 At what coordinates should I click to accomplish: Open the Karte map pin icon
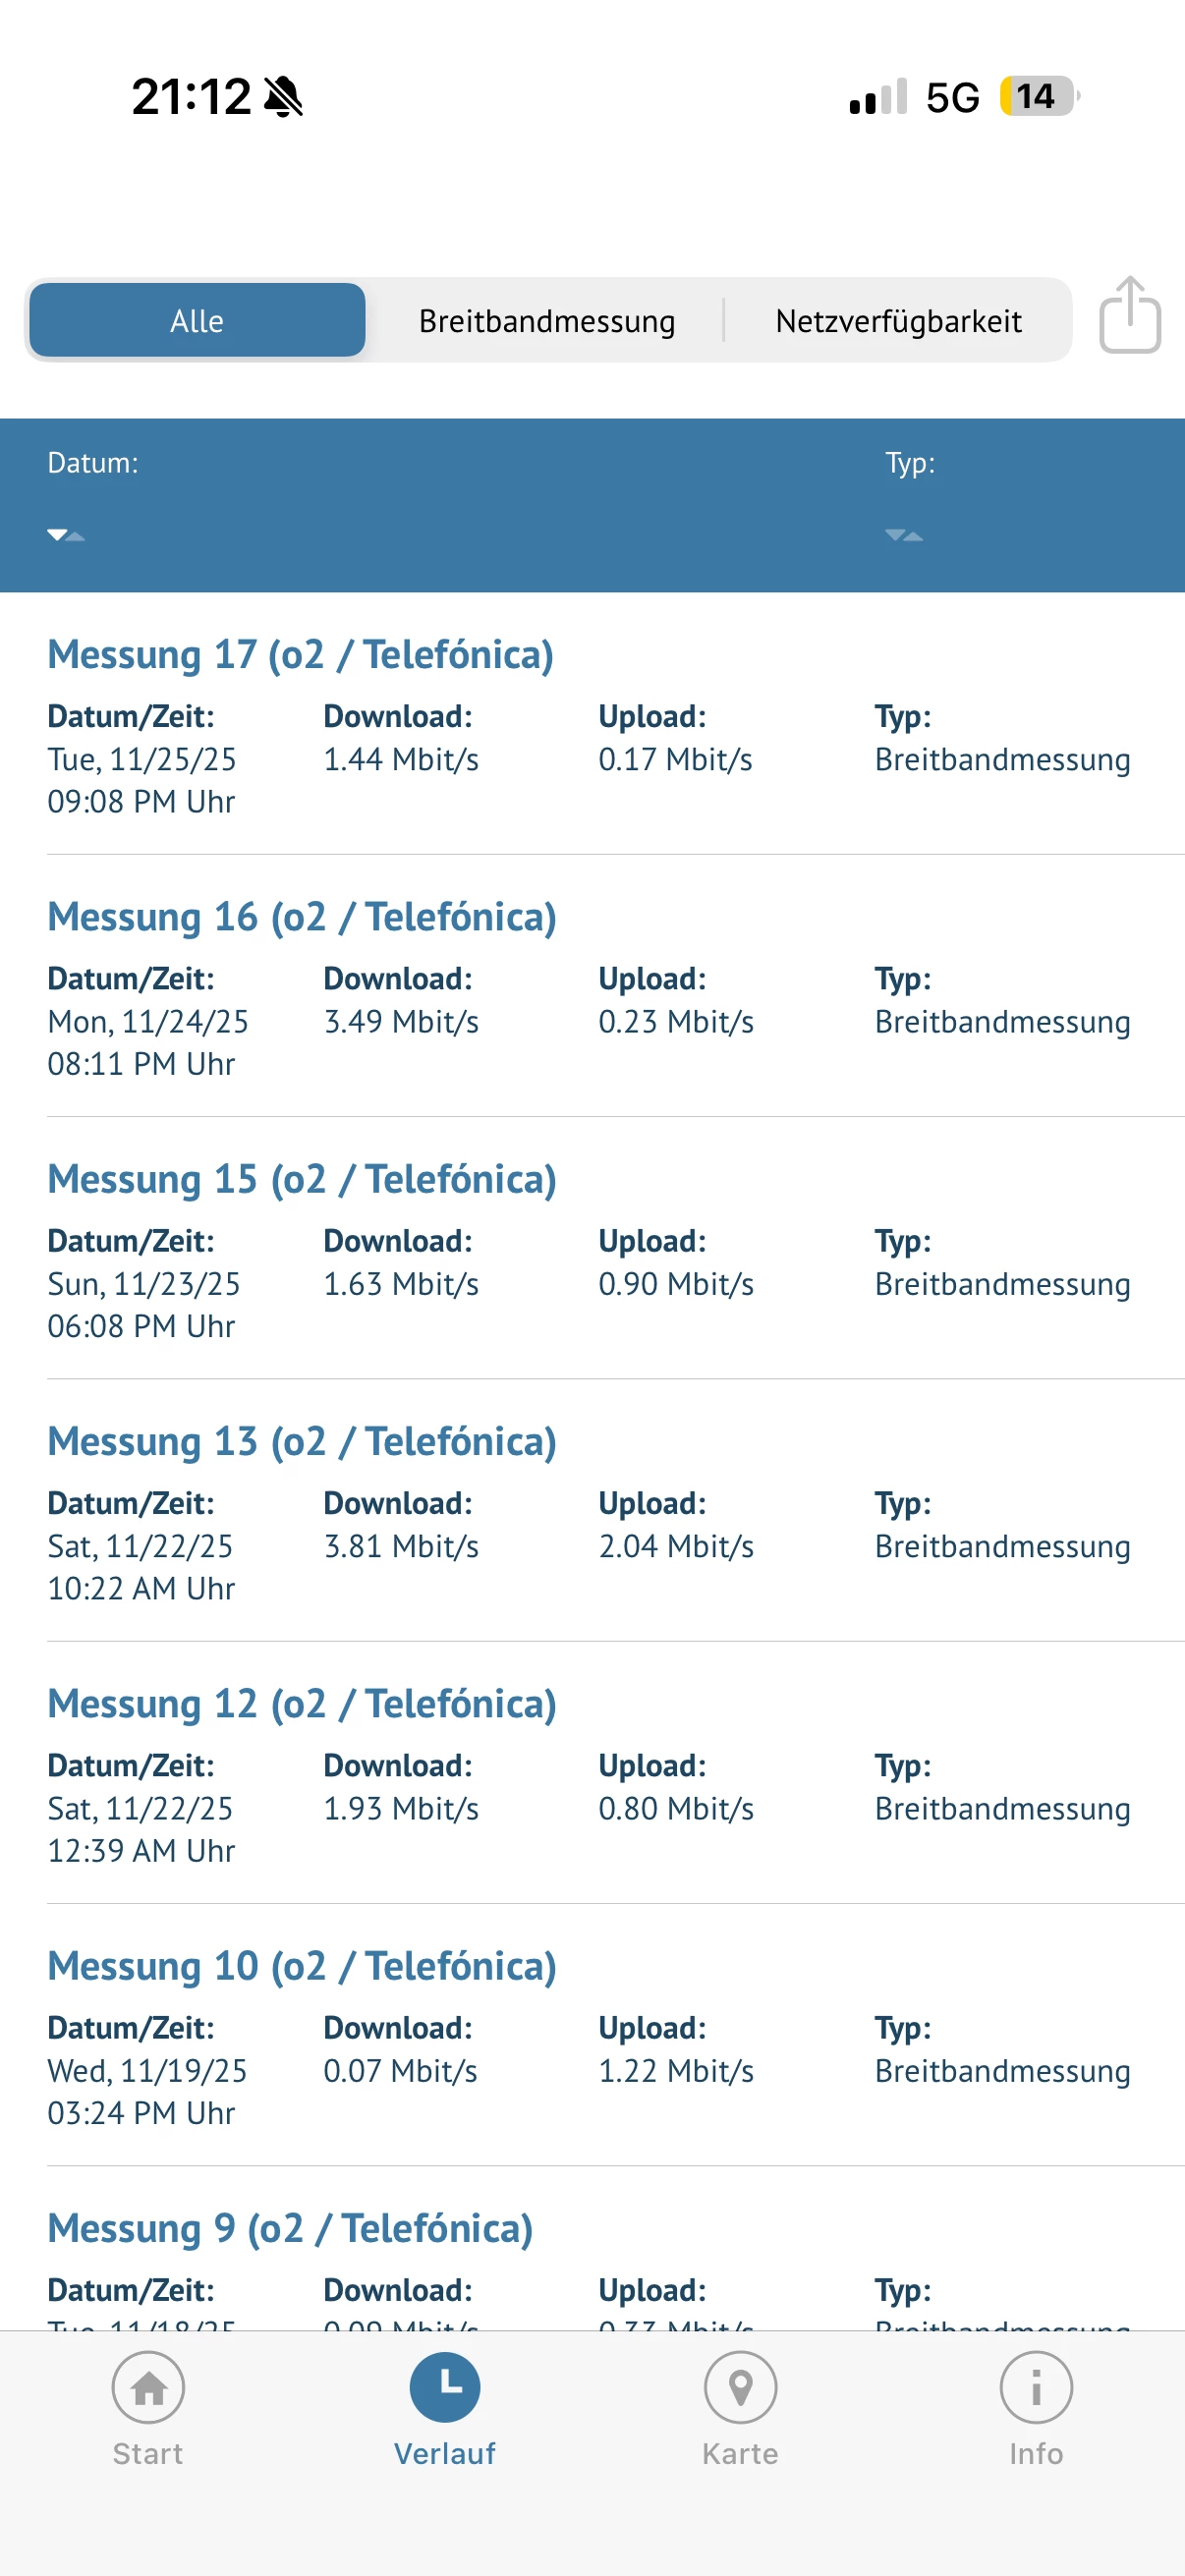click(x=740, y=2387)
